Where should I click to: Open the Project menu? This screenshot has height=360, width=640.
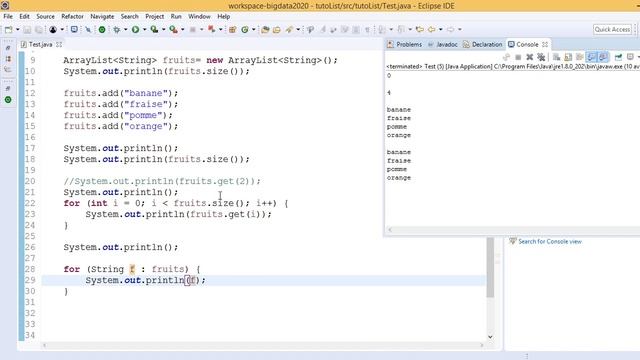pyautogui.click(x=154, y=16)
